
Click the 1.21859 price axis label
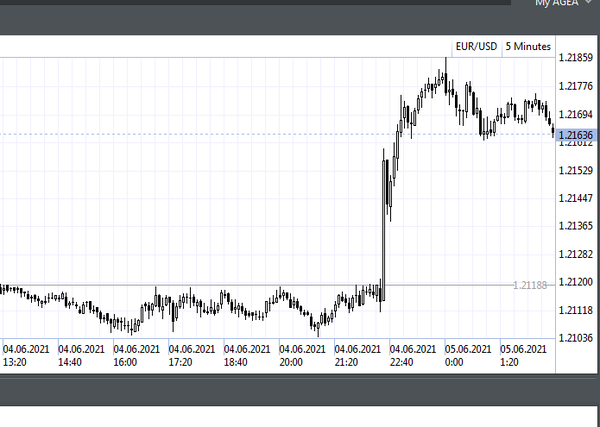(x=577, y=59)
